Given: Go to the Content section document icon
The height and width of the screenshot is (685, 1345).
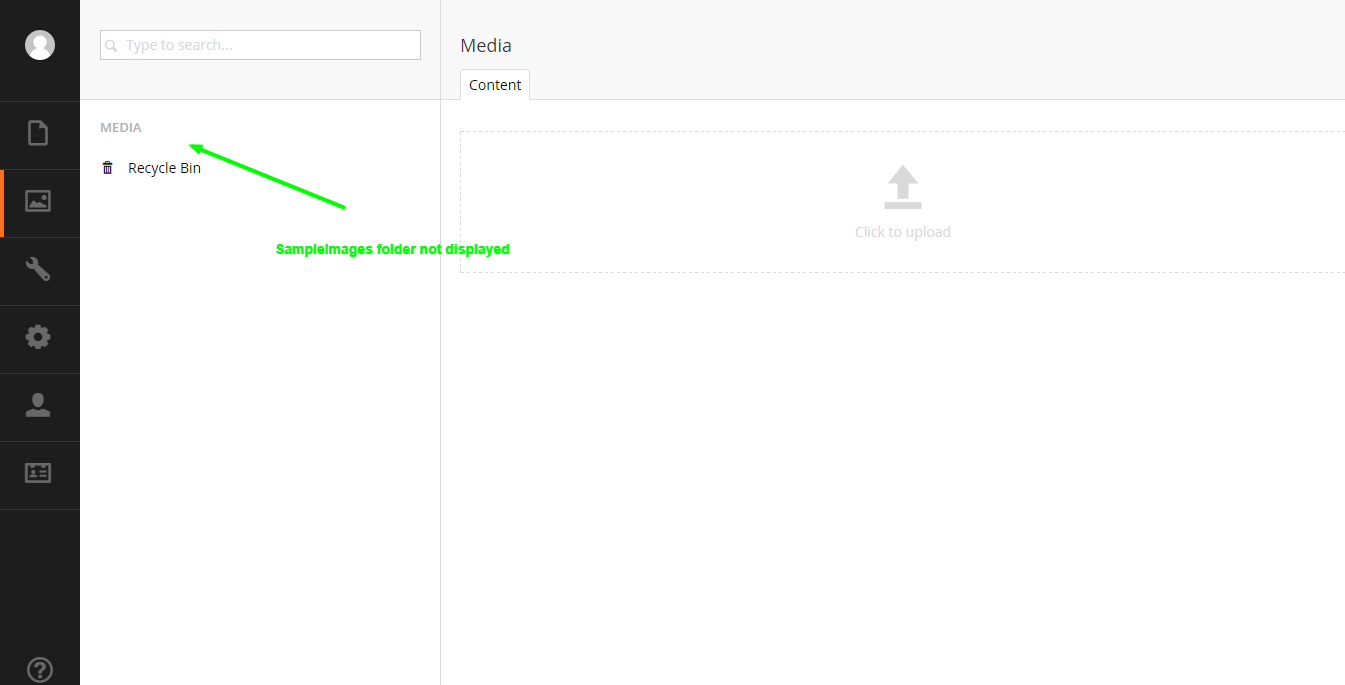Looking at the screenshot, I should point(38,133).
